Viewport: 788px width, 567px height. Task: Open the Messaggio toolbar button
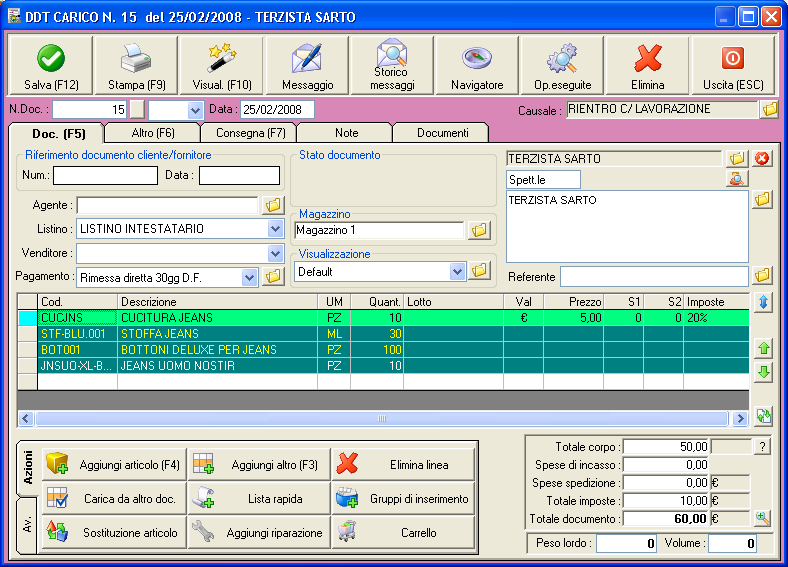point(307,59)
